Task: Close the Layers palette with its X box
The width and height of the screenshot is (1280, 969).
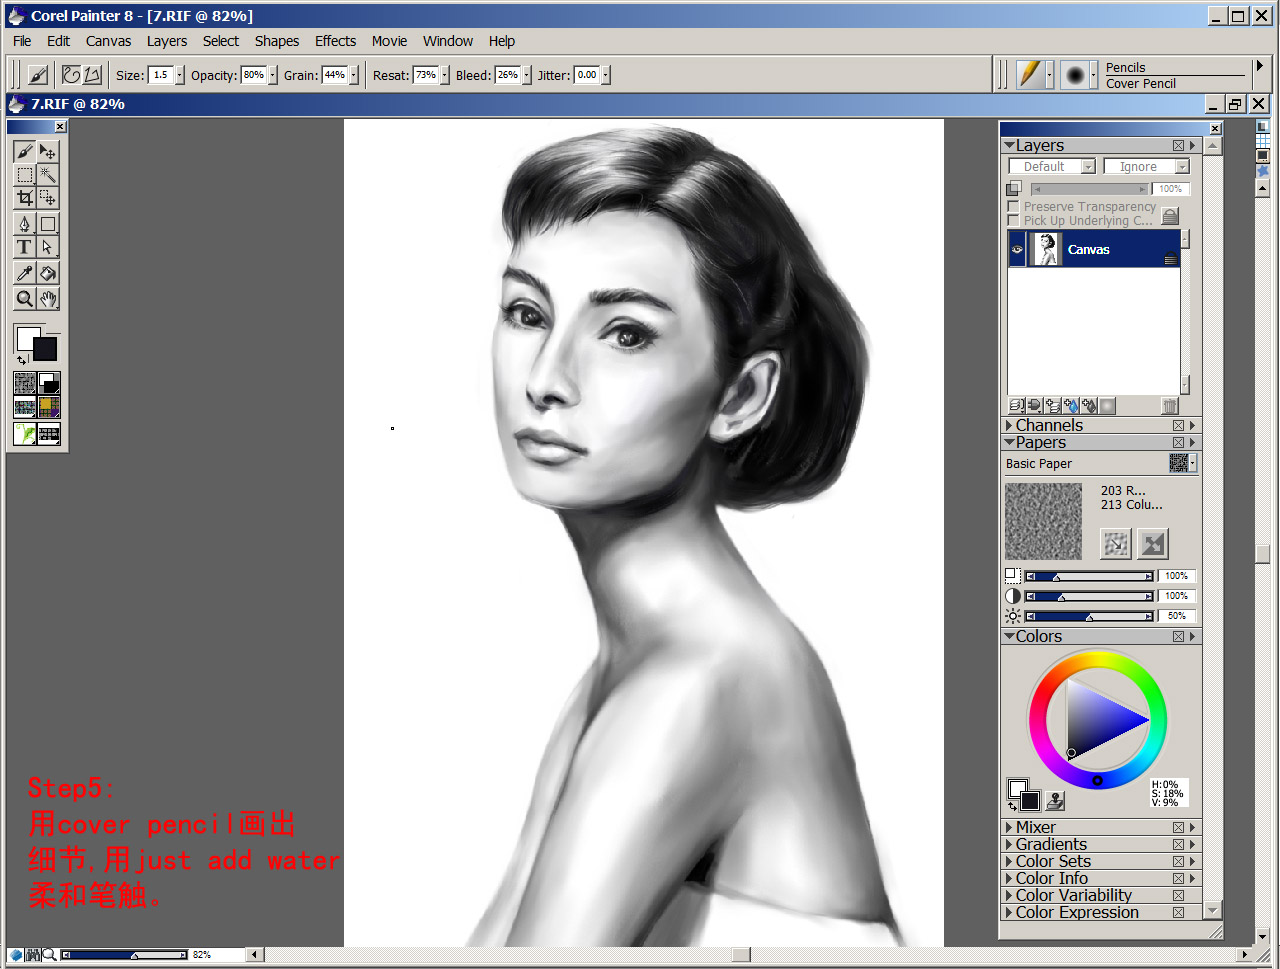Action: pos(1178,146)
